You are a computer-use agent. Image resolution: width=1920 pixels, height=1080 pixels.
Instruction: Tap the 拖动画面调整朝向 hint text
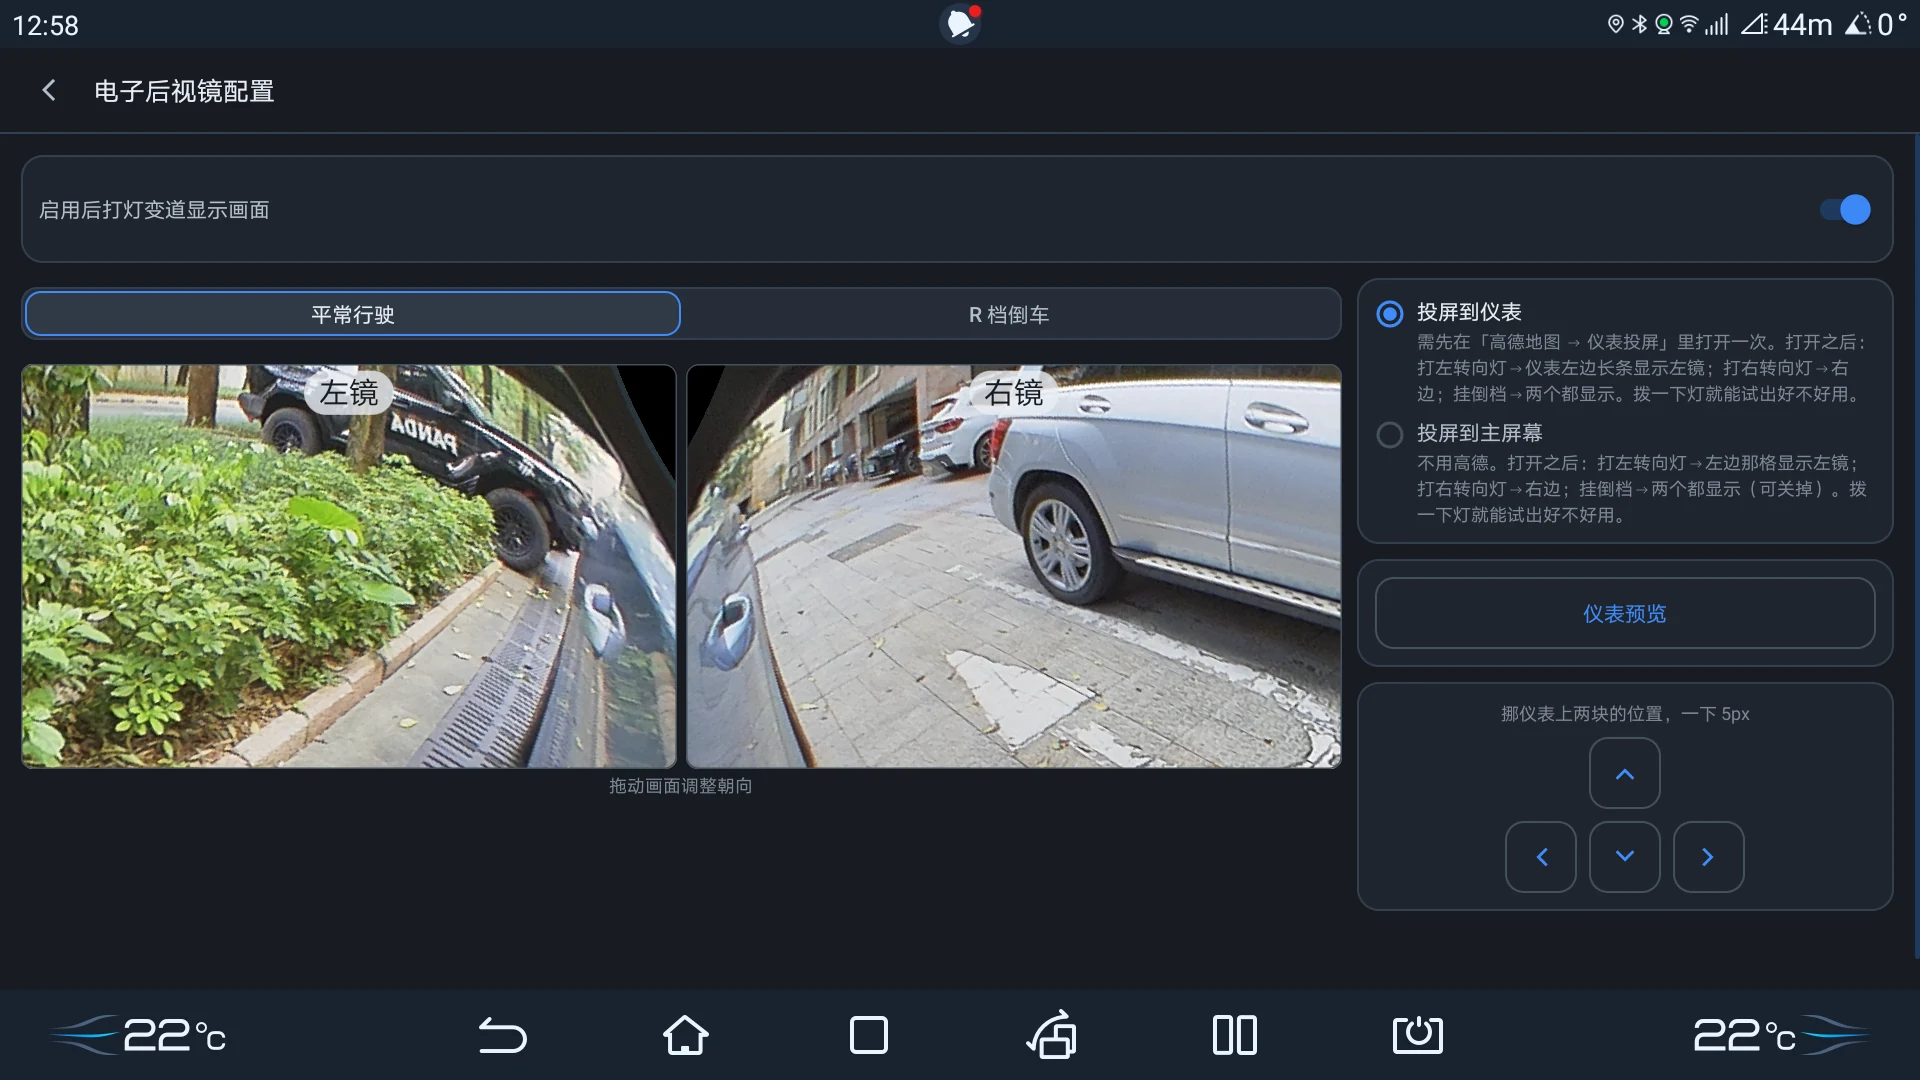pyautogui.click(x=681, y=786)
